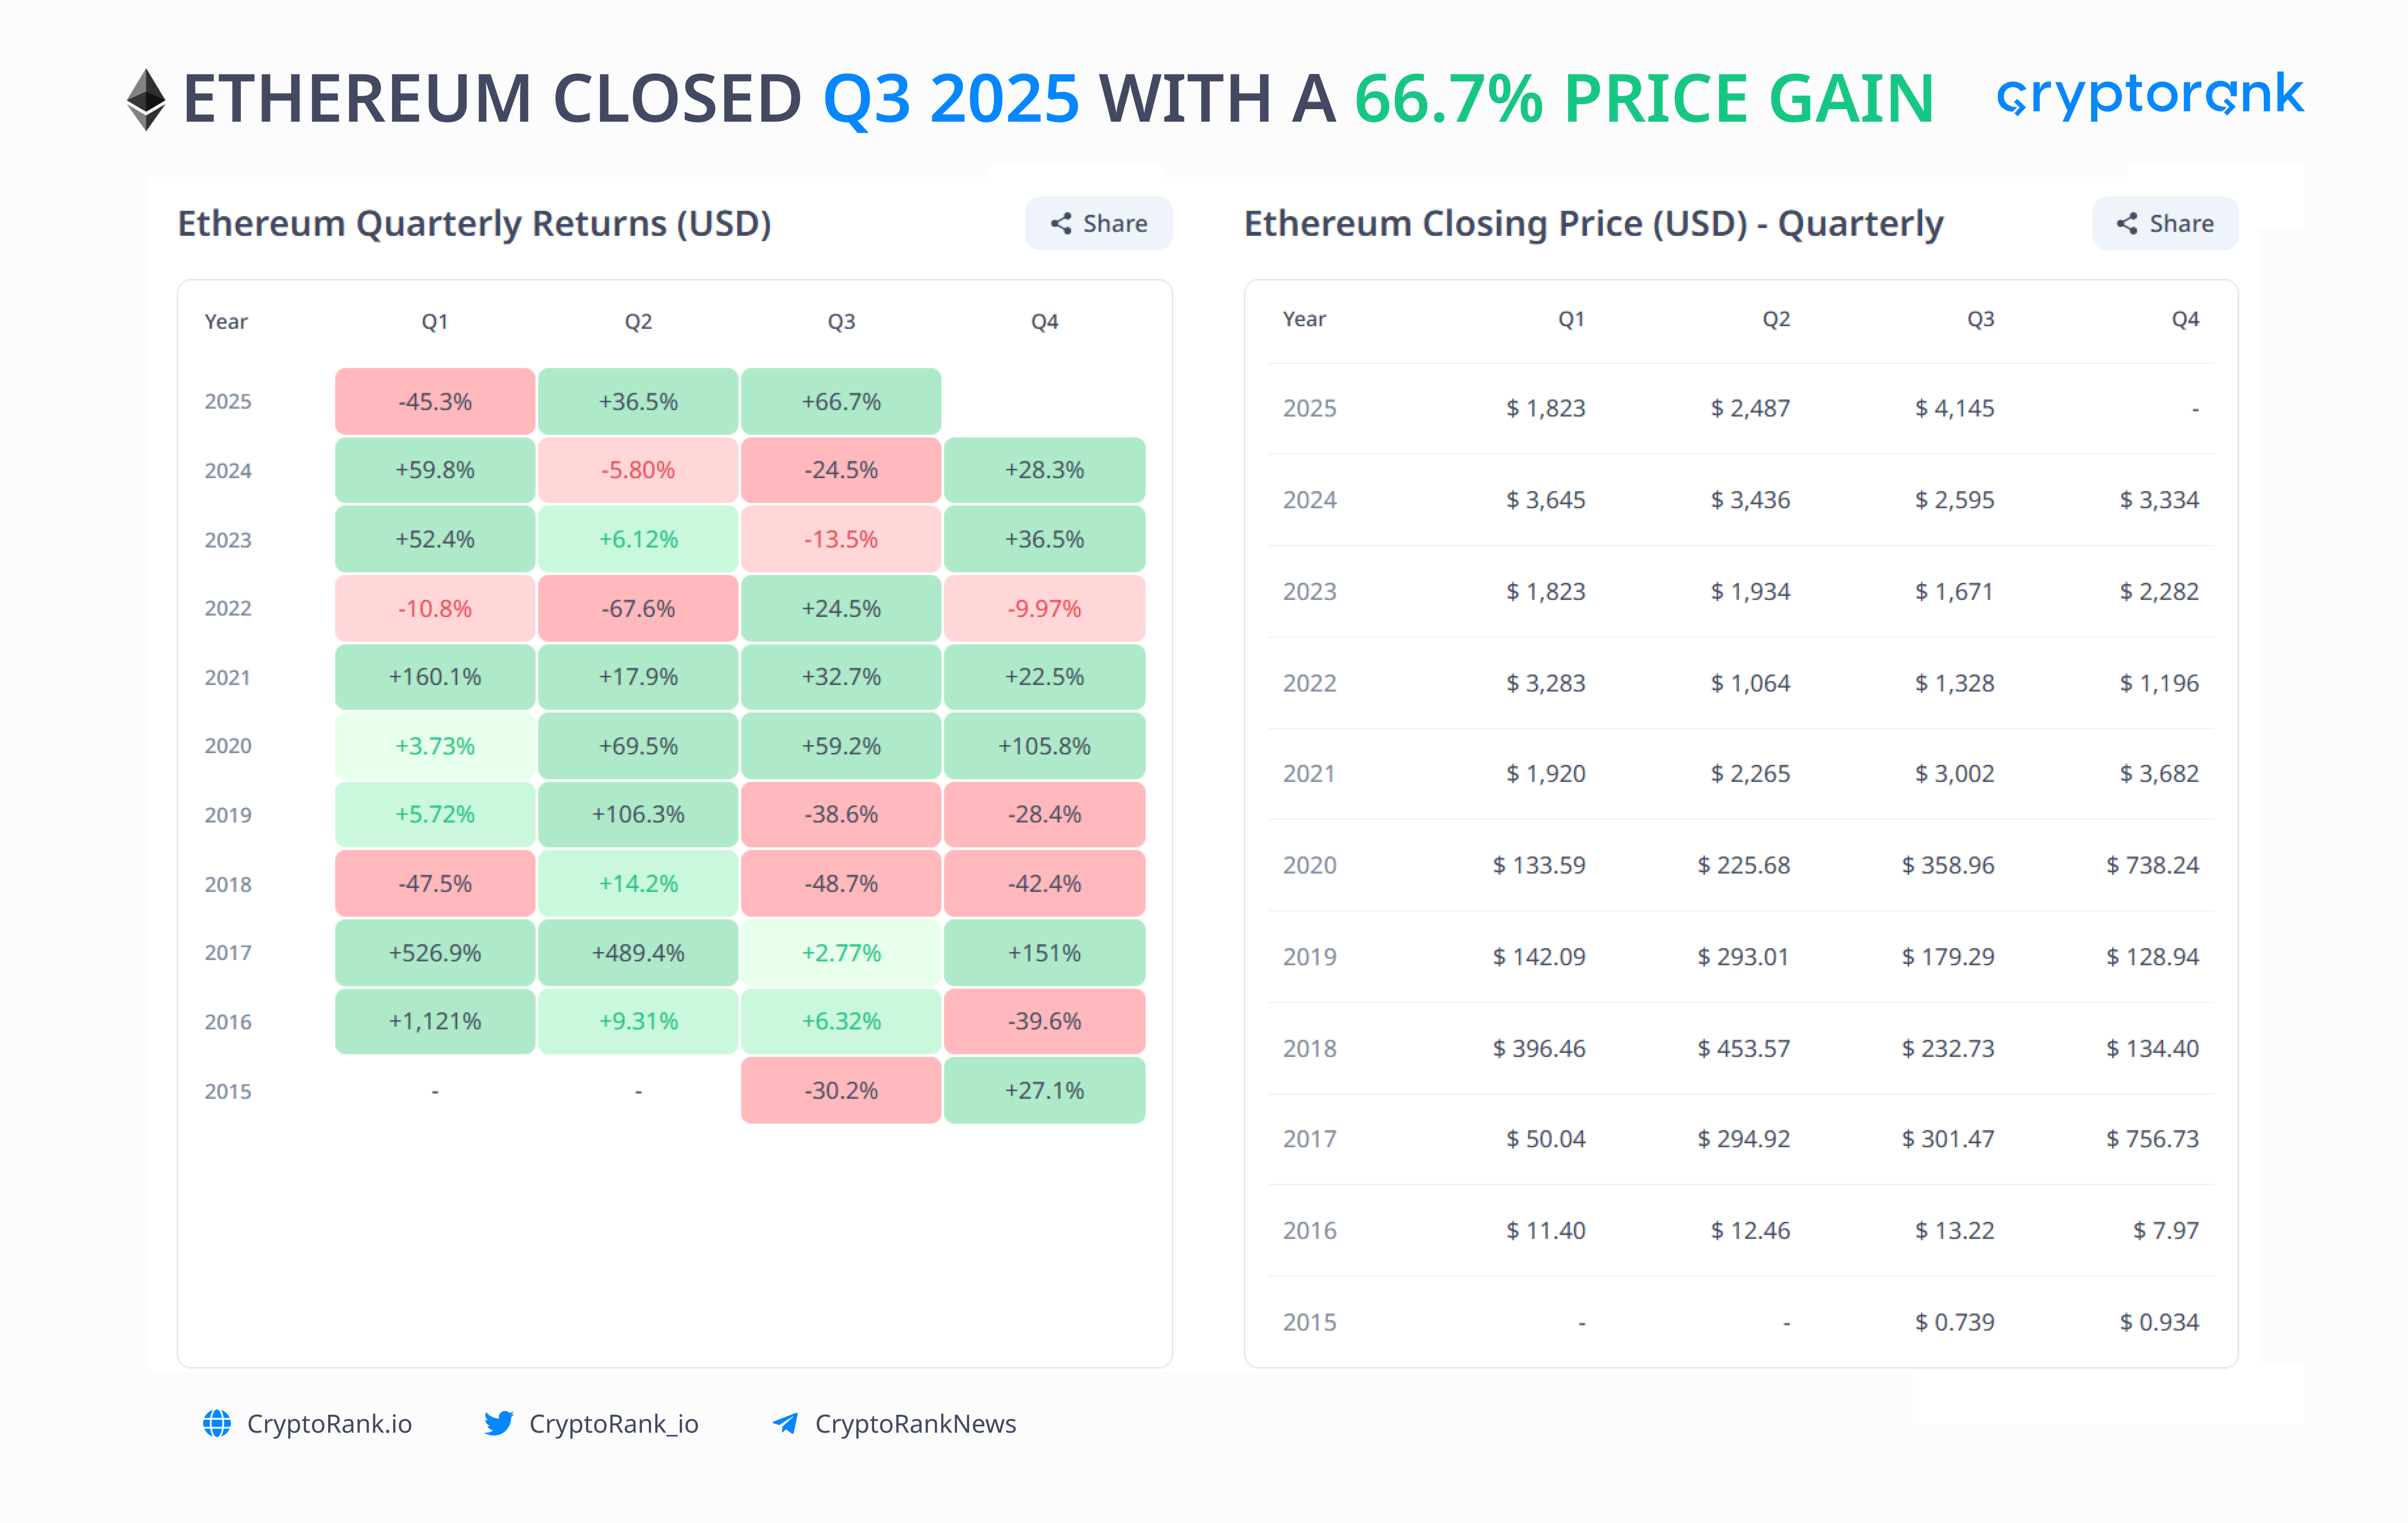This screenshot has width=2408, height=1523.
Task: Click the Twitter bird icon
Action: point(498,1423)
